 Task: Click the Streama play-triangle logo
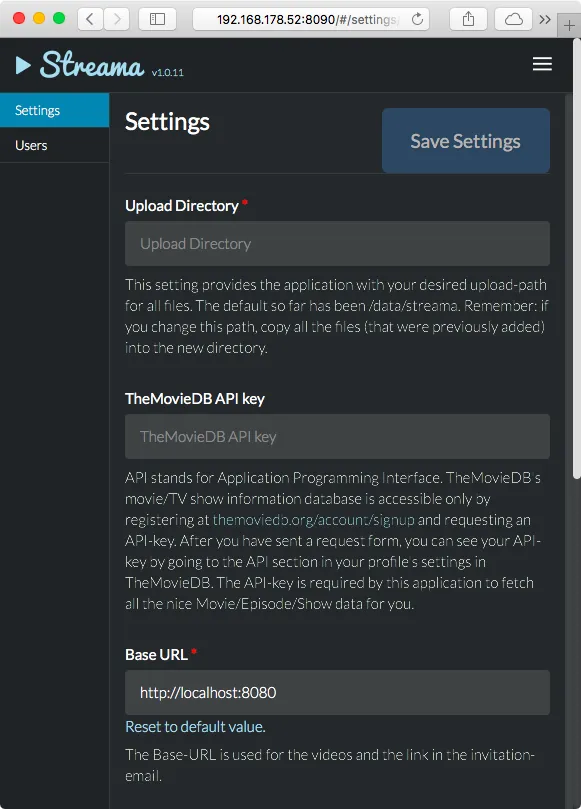[24, 64]
